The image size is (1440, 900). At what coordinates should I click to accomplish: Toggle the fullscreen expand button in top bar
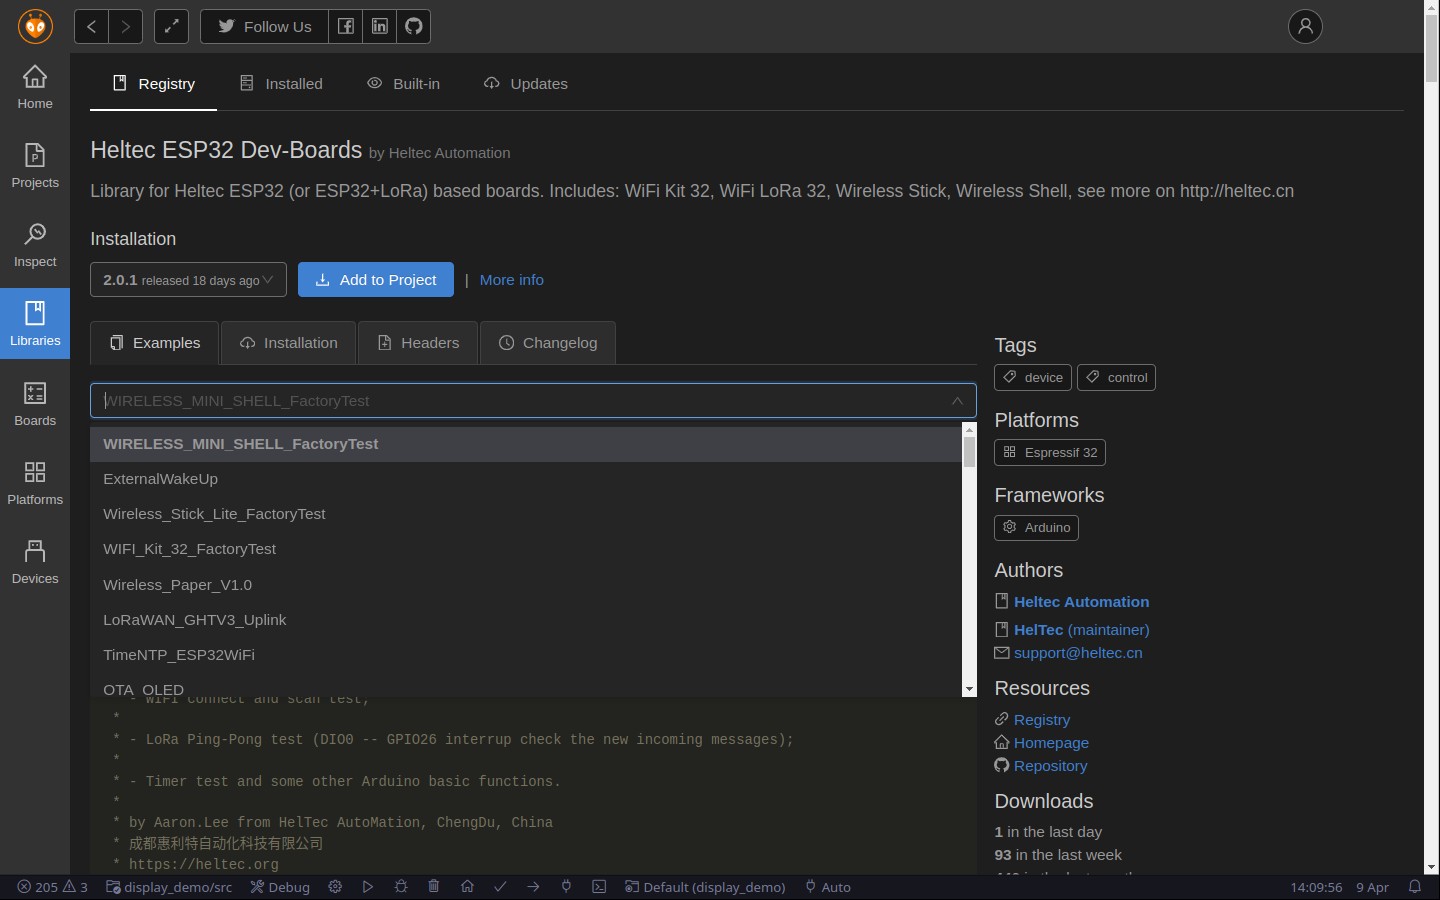pyautogui.click(x=171, y=26)
